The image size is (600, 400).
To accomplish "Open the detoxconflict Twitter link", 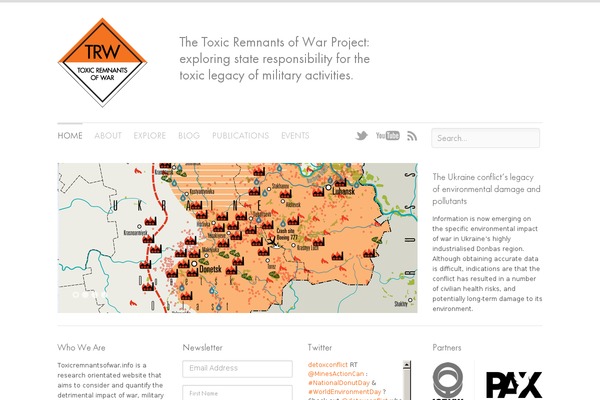I will tap(328, 365).
